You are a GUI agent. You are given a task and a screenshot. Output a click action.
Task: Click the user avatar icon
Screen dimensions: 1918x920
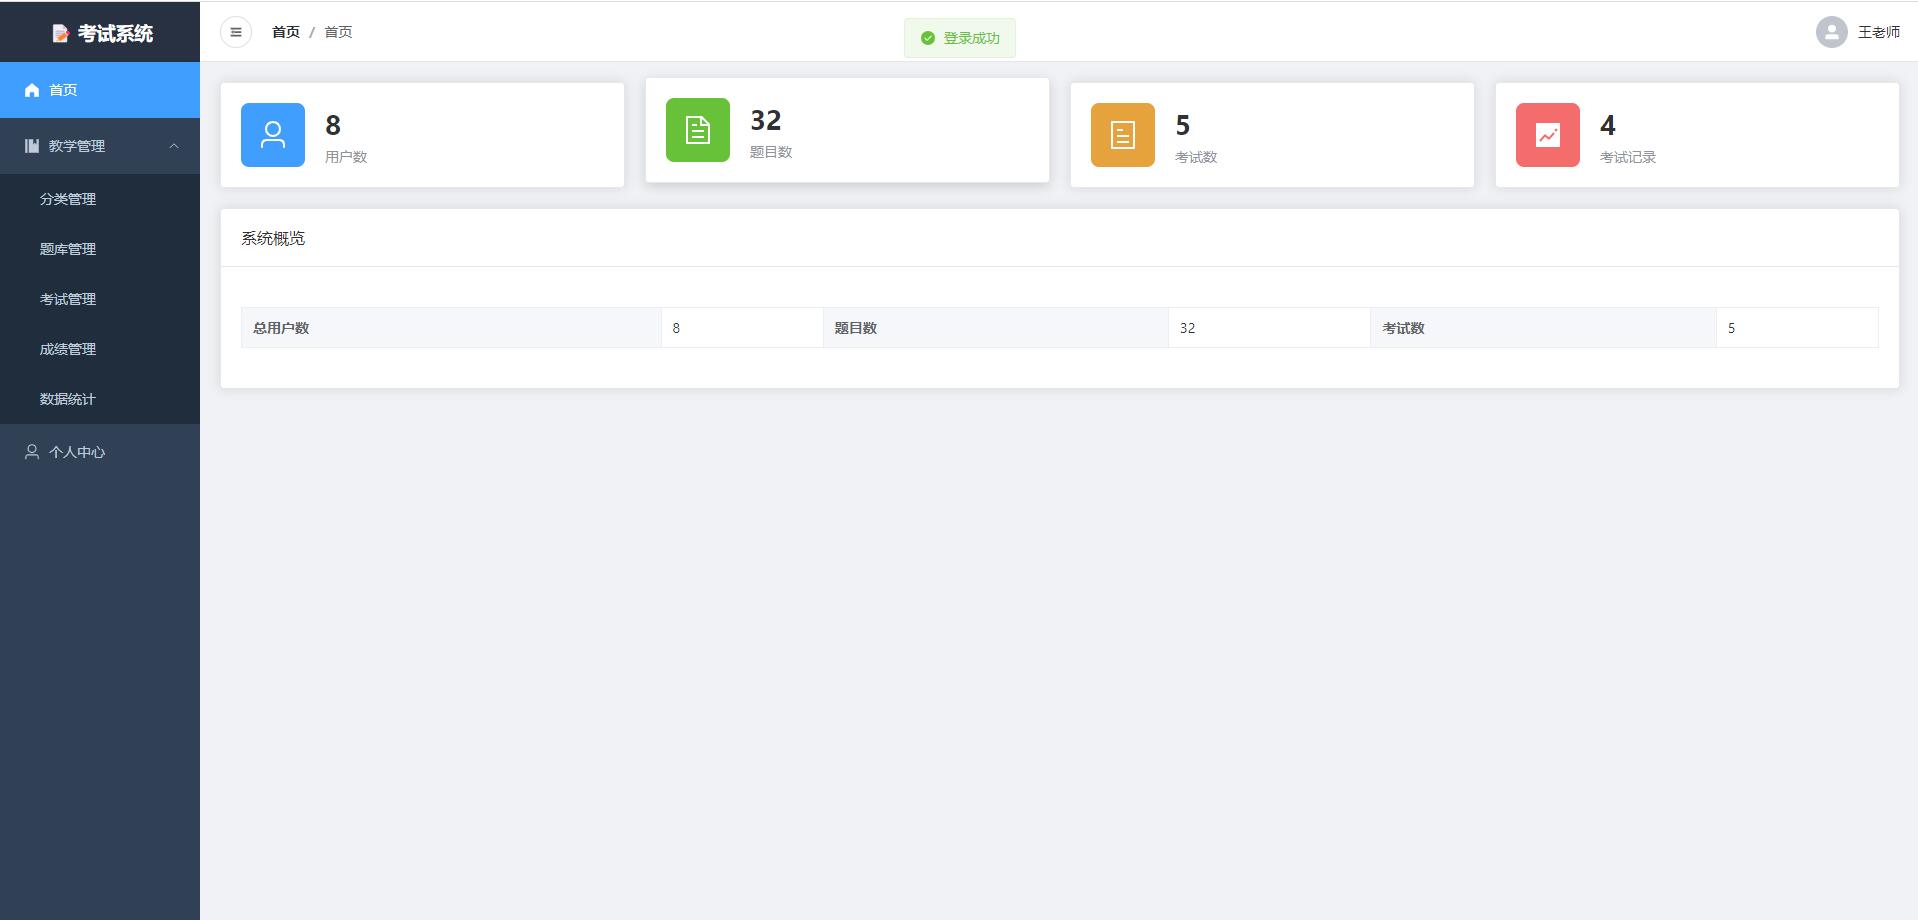click(1831, 32)
